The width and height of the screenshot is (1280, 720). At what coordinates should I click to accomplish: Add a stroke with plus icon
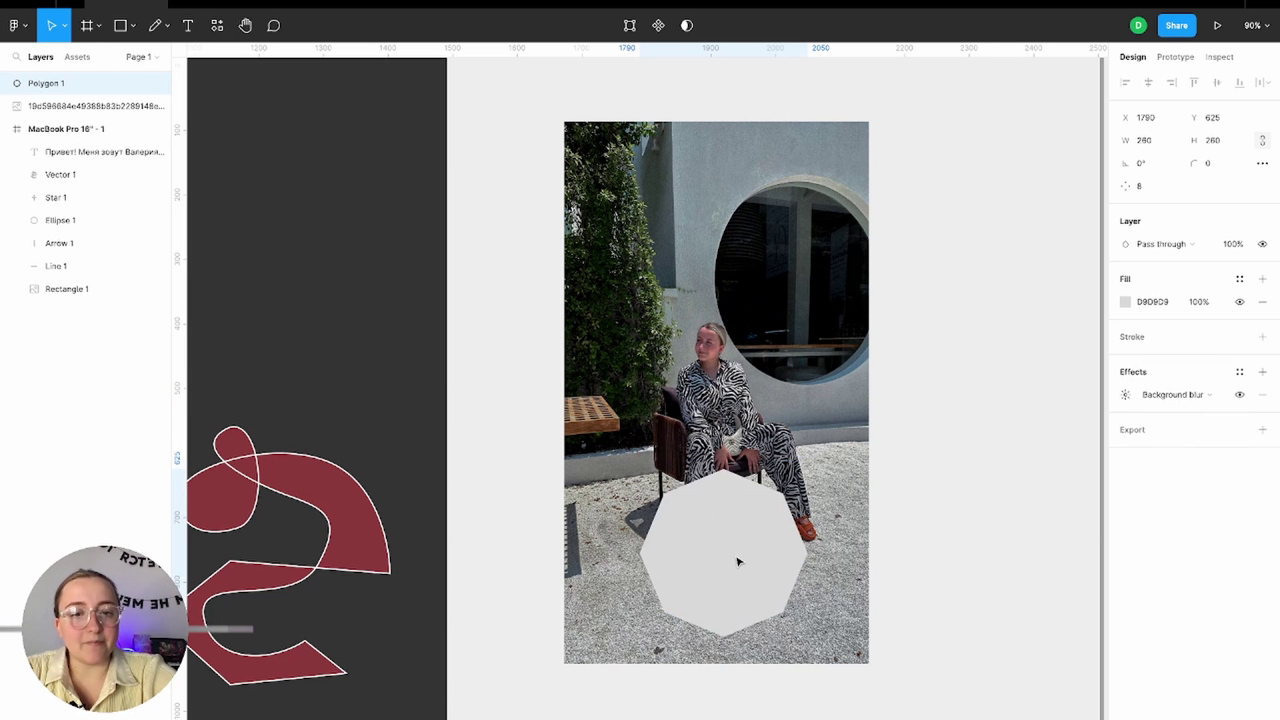point(1262,337)
